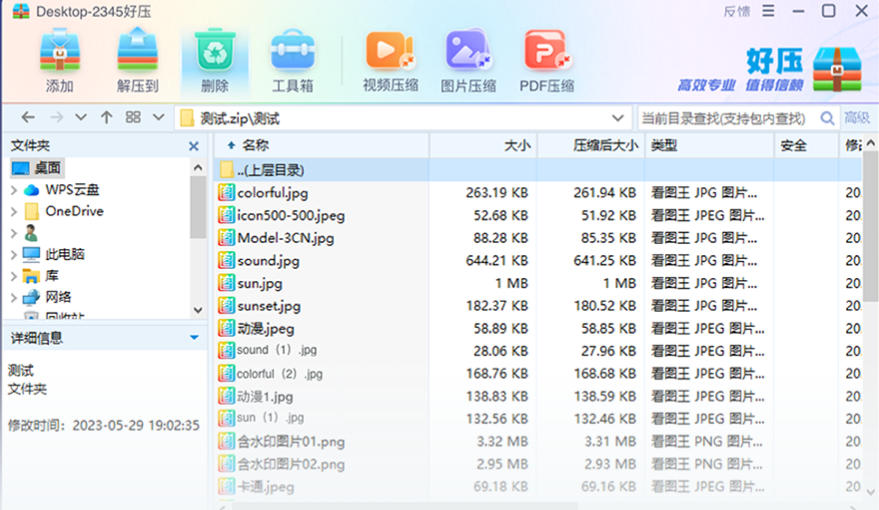Click the address bar path 测试.zip\测试
This screenshot has width=879, height=510.
tap(240, 118)
